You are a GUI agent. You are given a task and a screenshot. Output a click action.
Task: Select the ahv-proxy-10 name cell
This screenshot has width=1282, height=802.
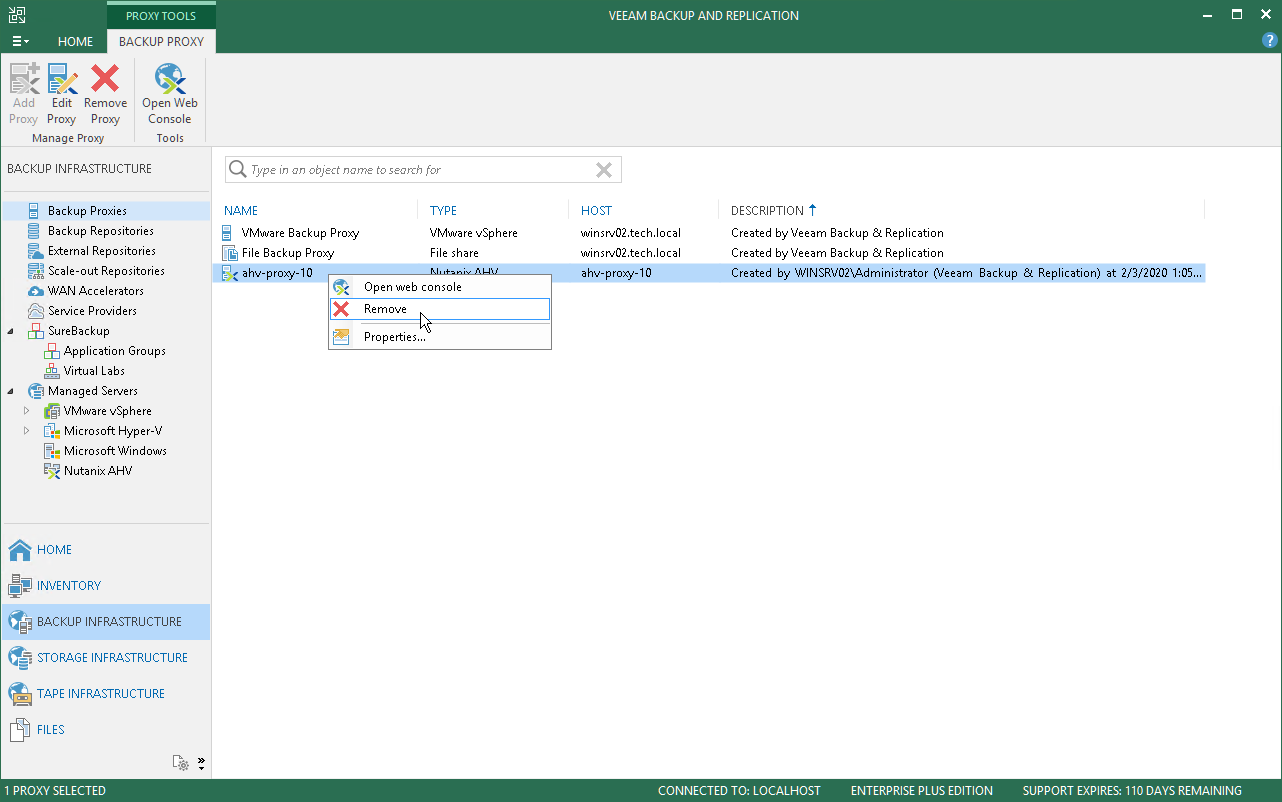(x=277, y=273)
